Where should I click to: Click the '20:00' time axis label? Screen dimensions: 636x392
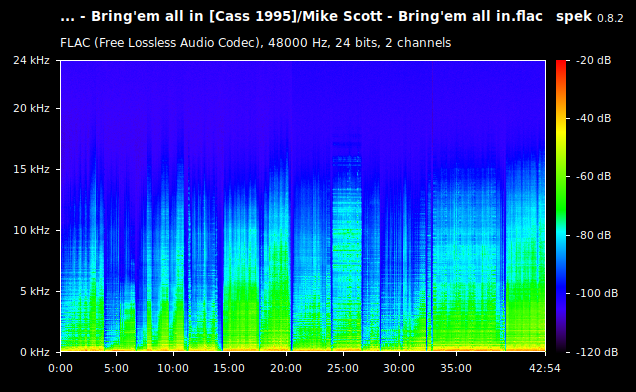pyautogui.click(x=286, y=368)
